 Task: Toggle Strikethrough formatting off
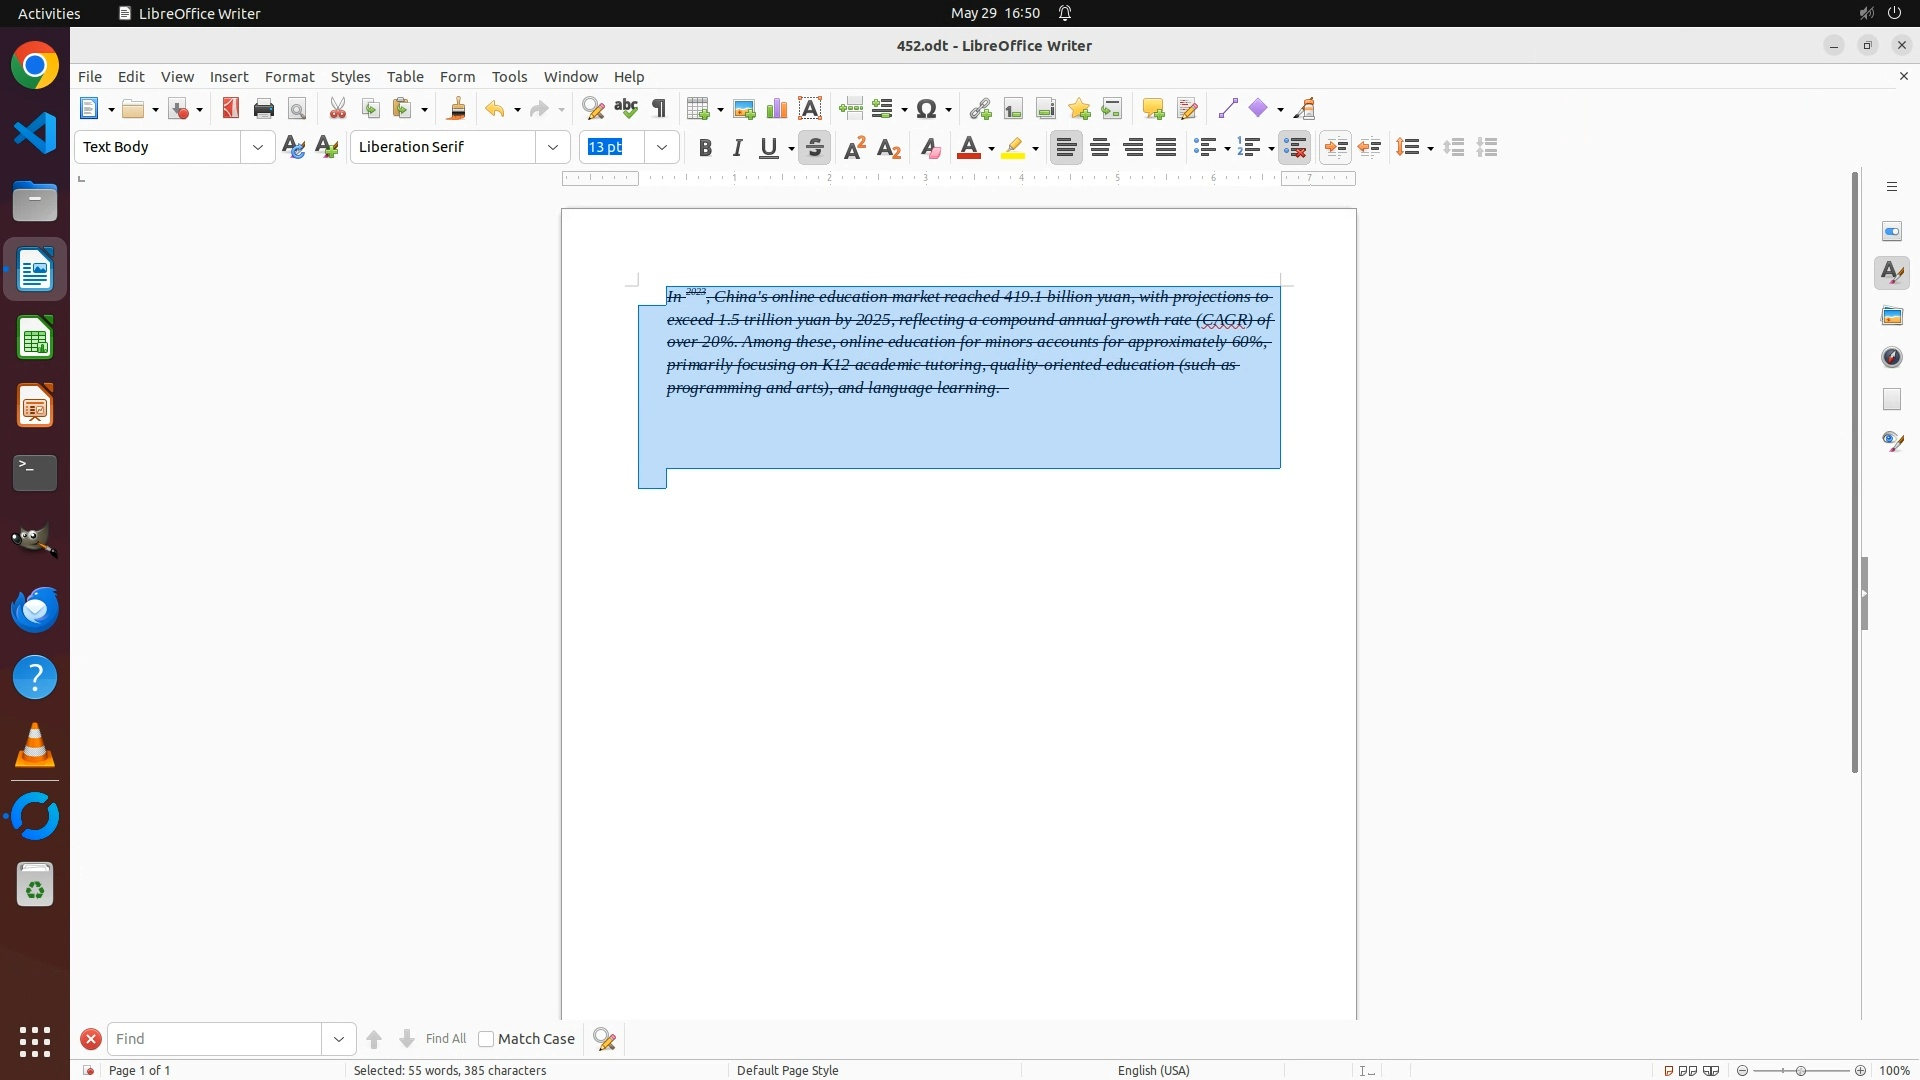(815, 148)
